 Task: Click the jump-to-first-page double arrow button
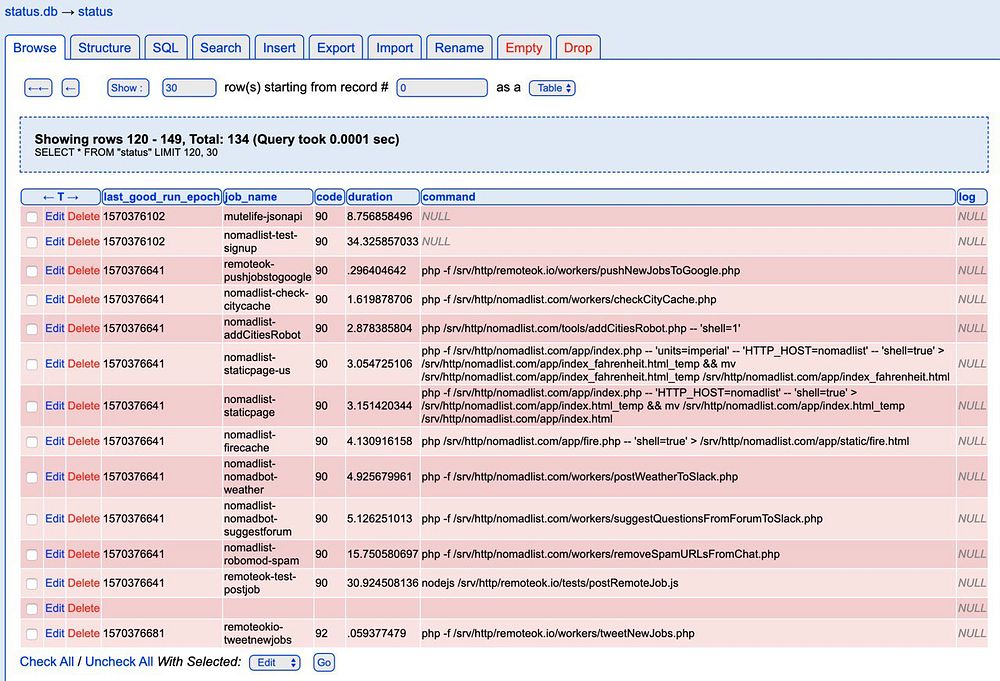(x=38, y=88)
